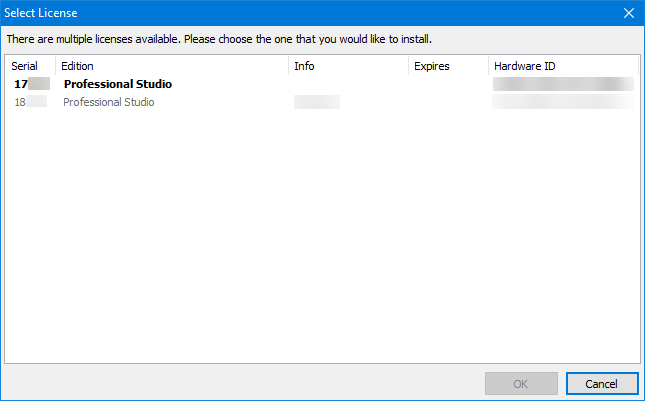
Task: Select the grey Professional Studio license entry
Action: [x=108, y=102]
